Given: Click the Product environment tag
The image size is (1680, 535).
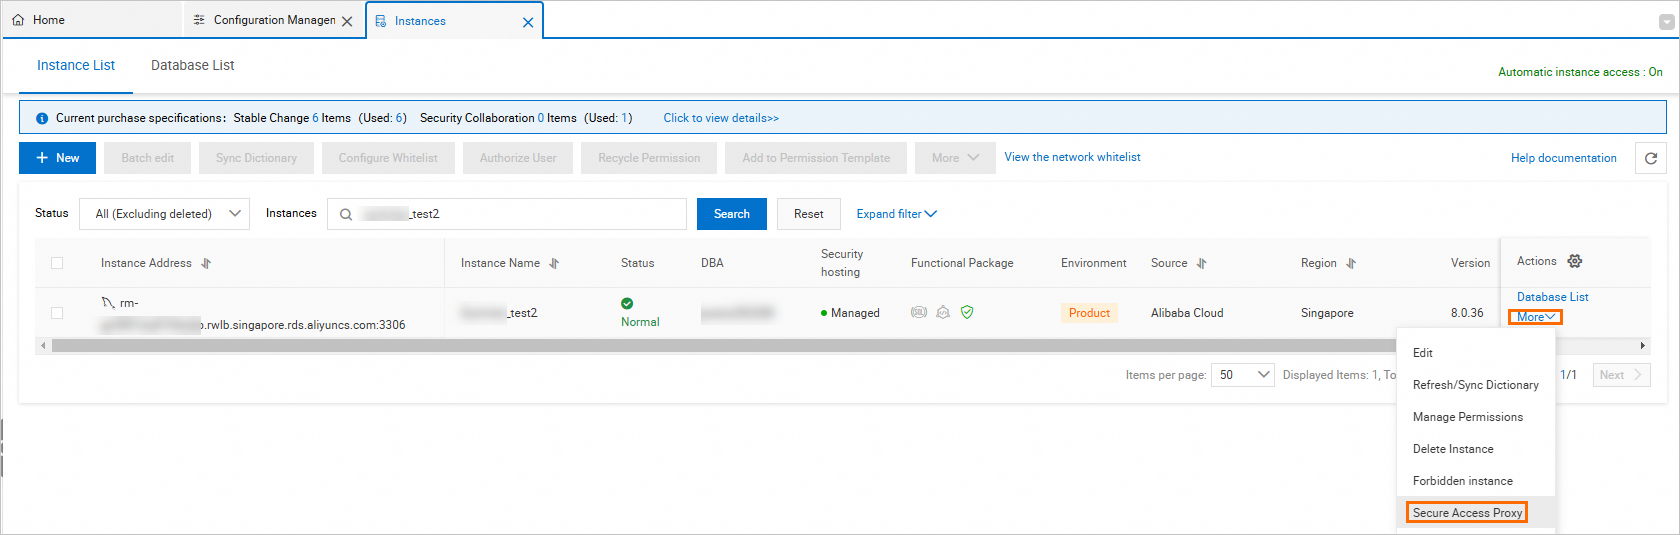Looking at the screenshot, I should tap(1089, 313).
